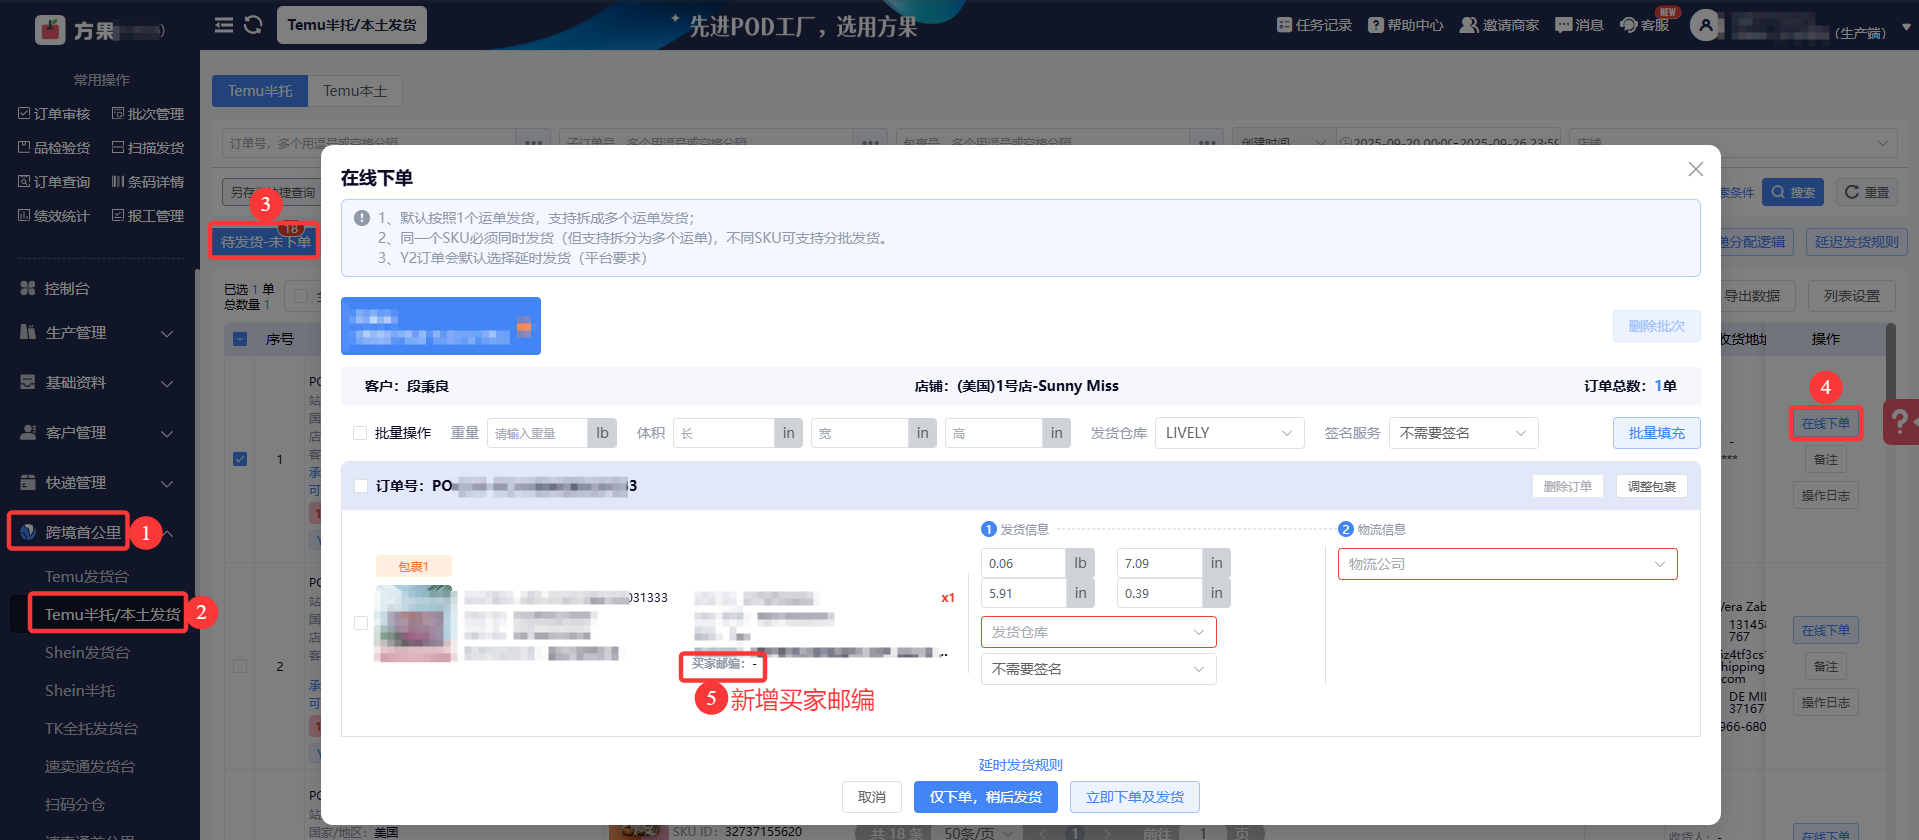Check the 包裹1 product item checkbox
1919x840 pixels.
click(x=361, y=623)
